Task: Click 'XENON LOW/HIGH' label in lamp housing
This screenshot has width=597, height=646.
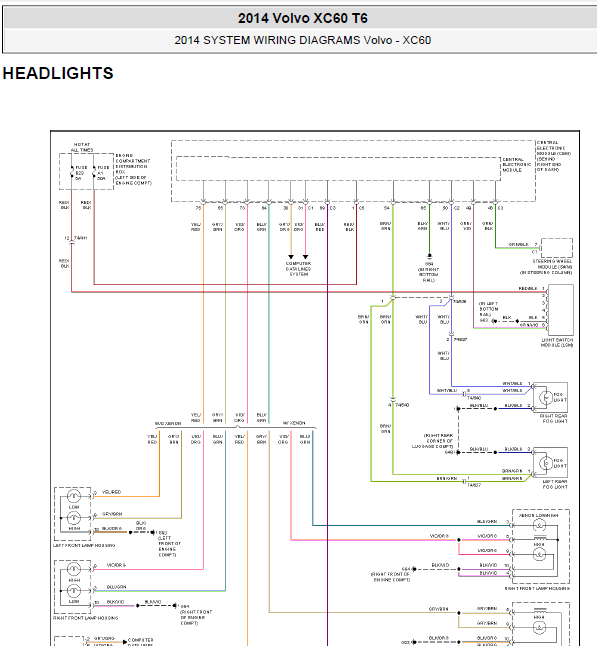Action: pos(538,515)
